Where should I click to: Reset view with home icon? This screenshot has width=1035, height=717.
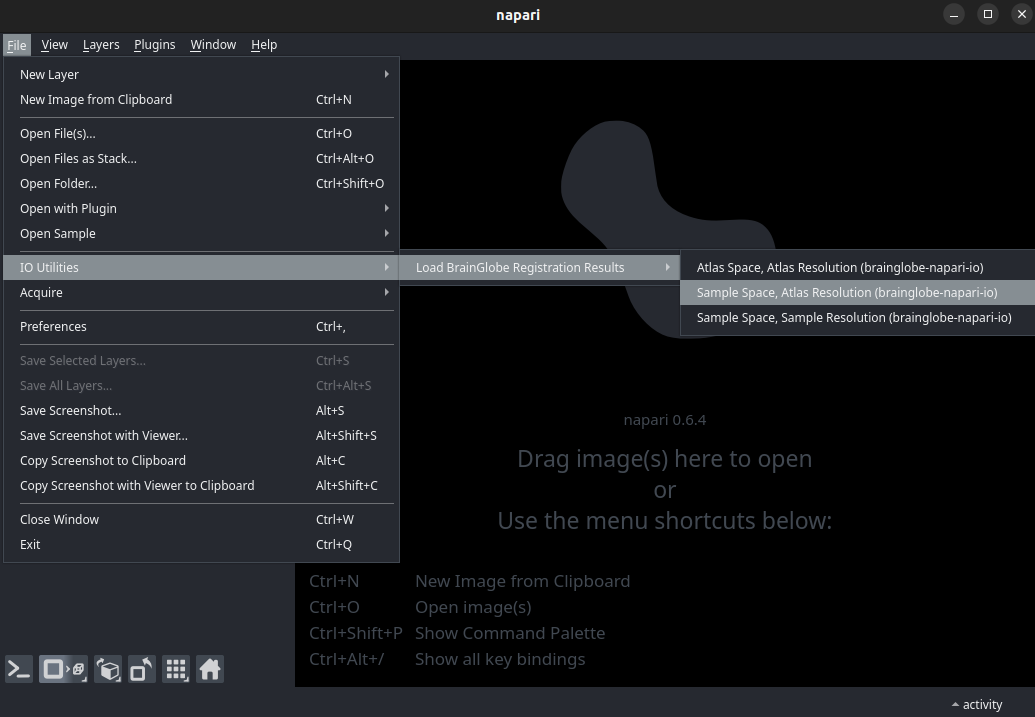tap(210, 669)
